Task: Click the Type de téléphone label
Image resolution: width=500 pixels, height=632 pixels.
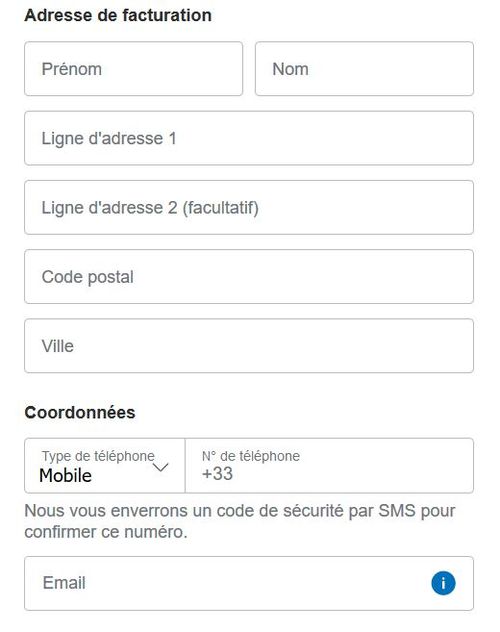Action: coord(98,456)
